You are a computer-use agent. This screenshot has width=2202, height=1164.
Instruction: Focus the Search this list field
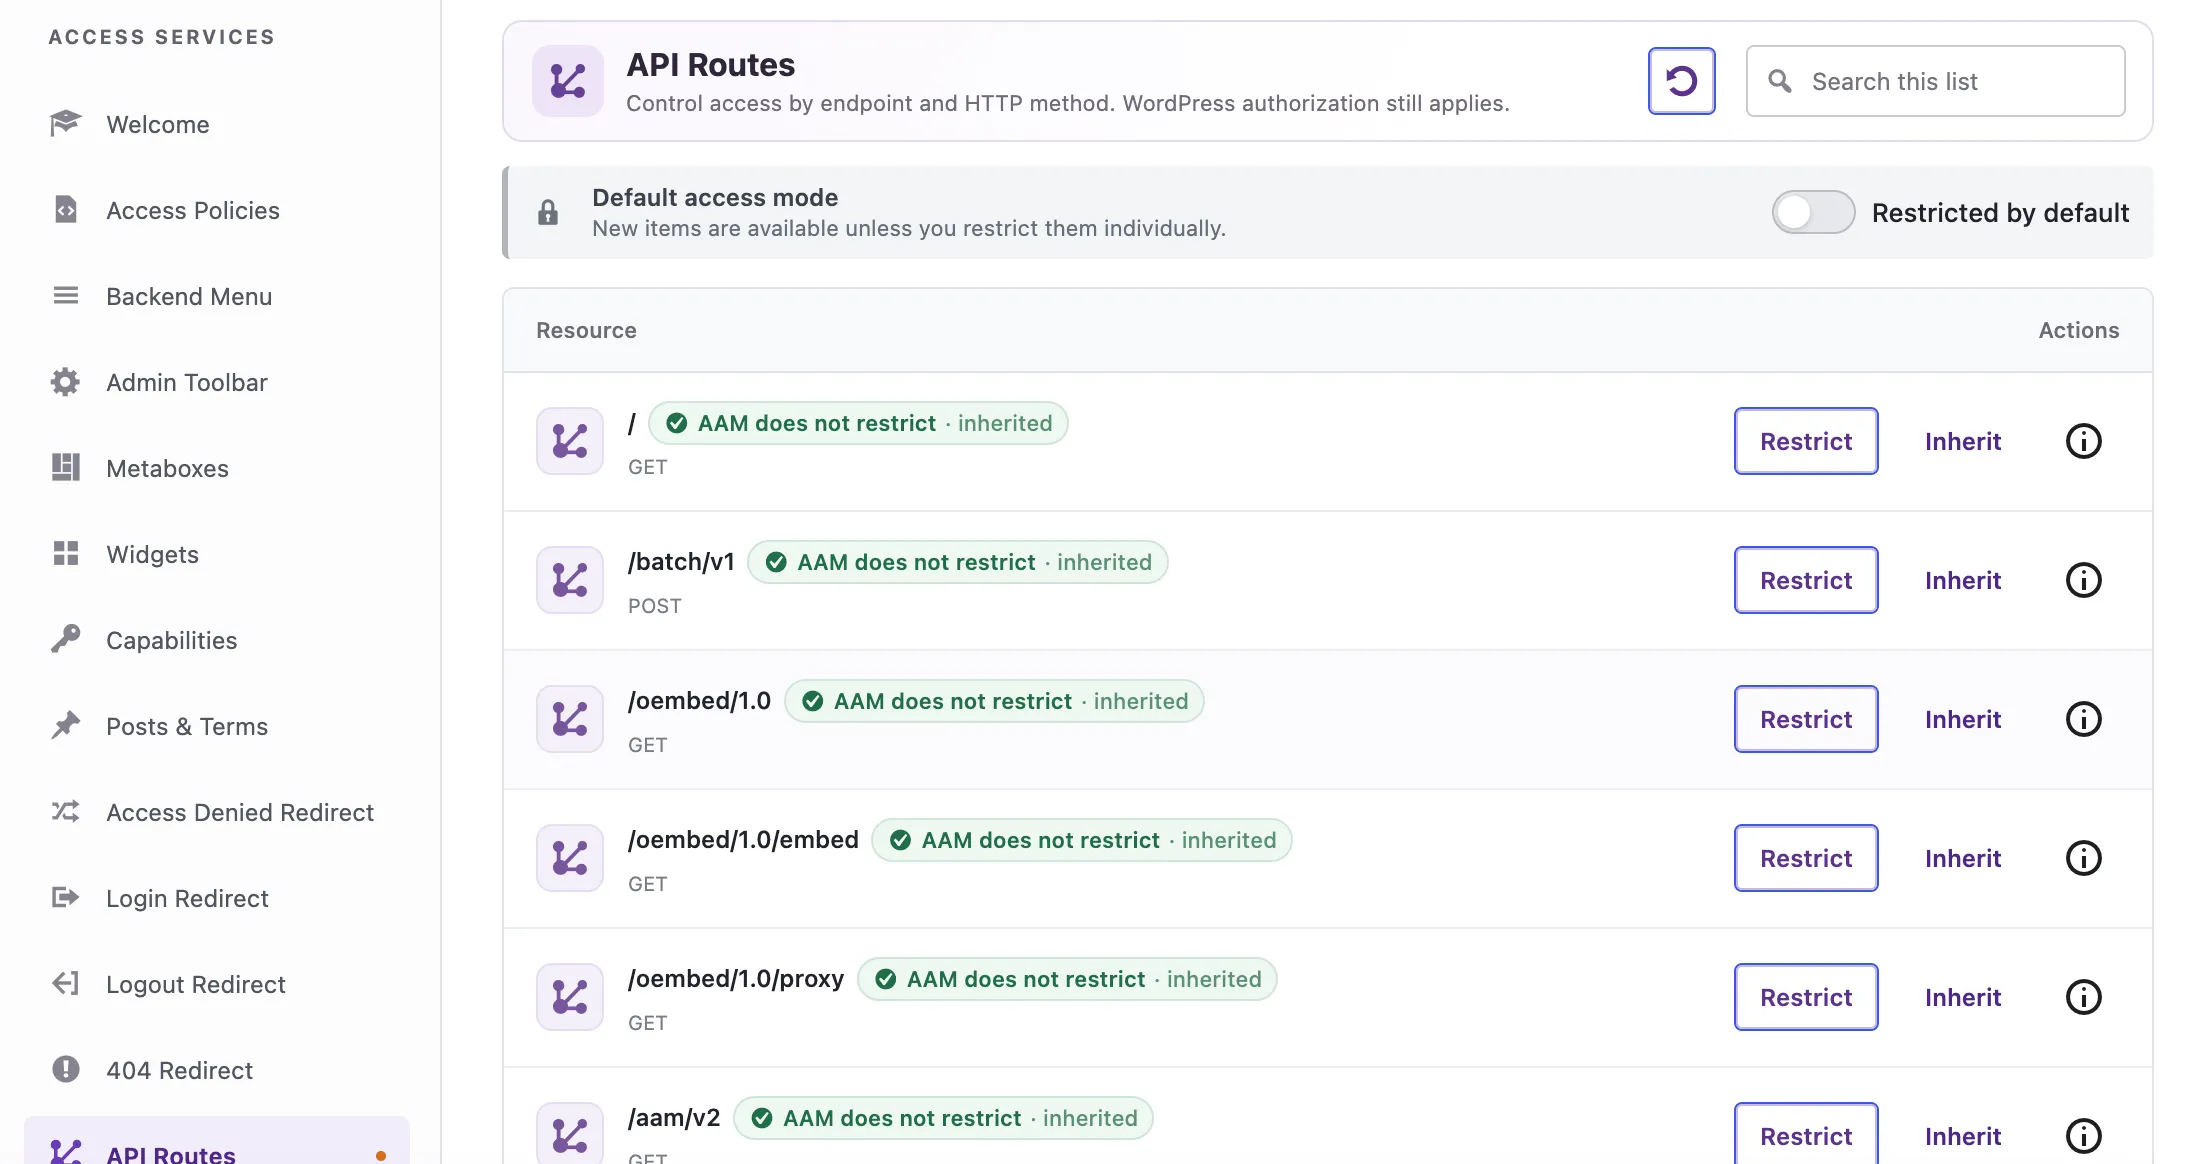(x=1936, y=81)
